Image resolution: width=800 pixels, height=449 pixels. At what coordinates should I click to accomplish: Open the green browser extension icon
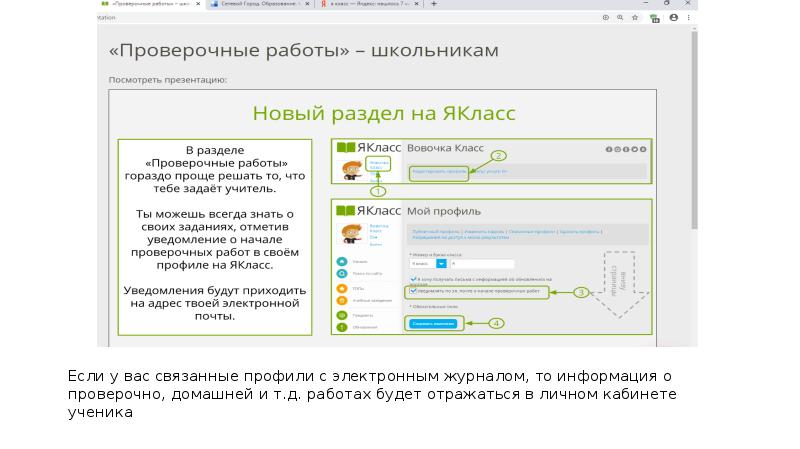click(x=655, y=18)
